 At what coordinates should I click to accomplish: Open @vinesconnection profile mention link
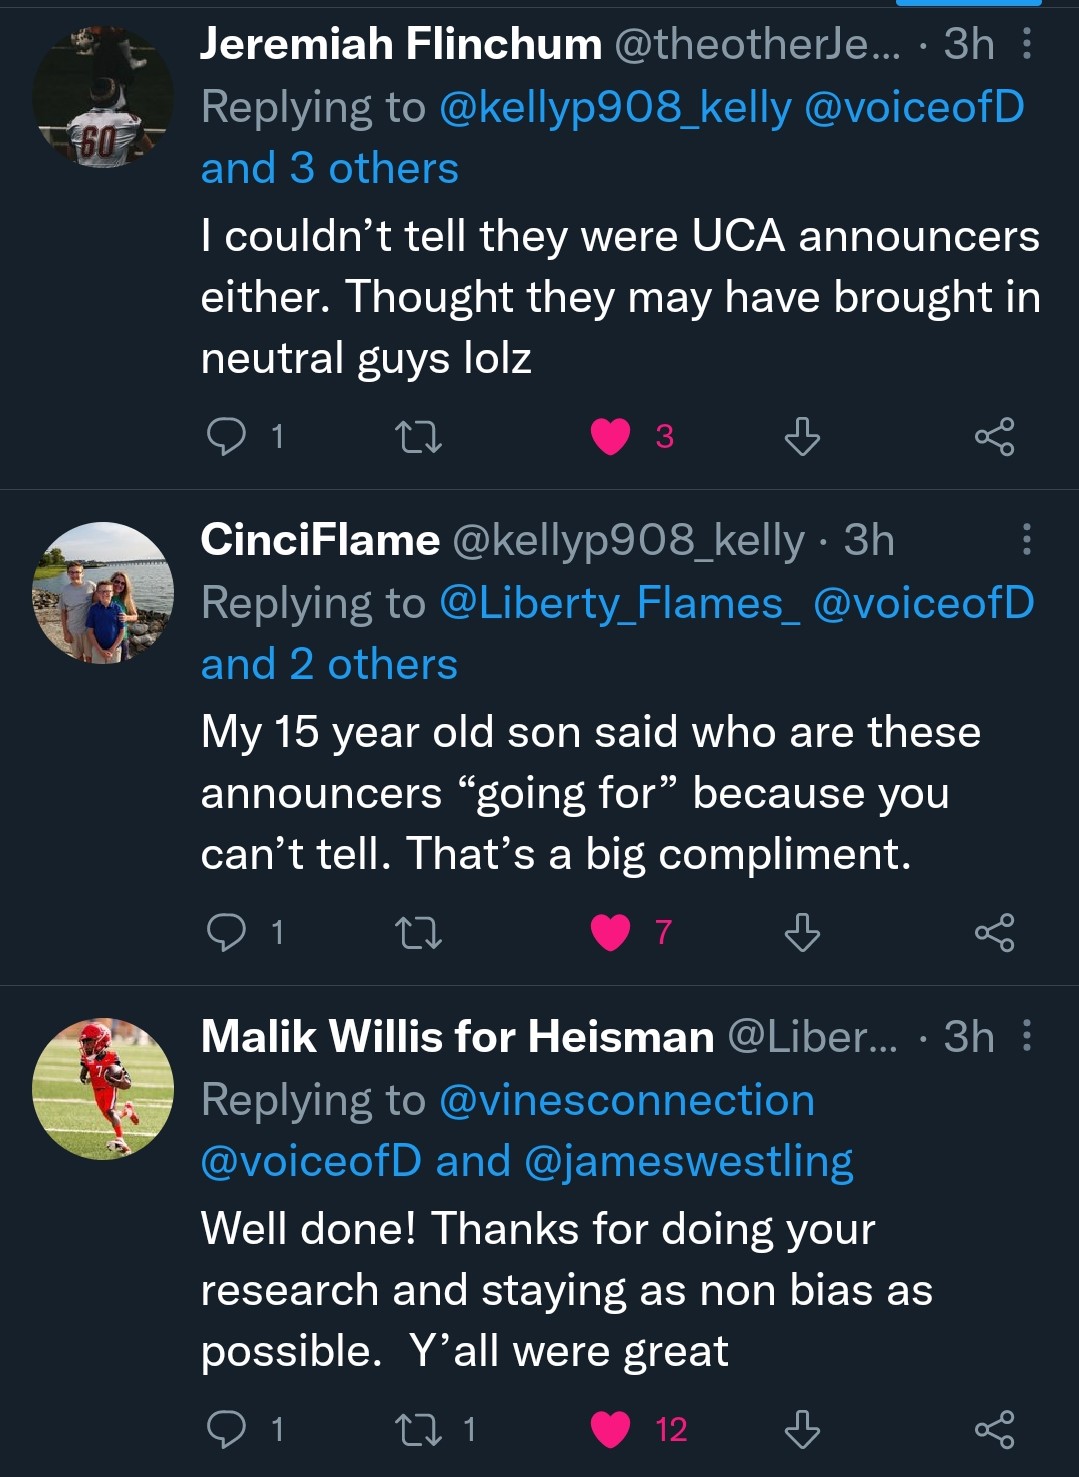click(x=627, y=1100)
